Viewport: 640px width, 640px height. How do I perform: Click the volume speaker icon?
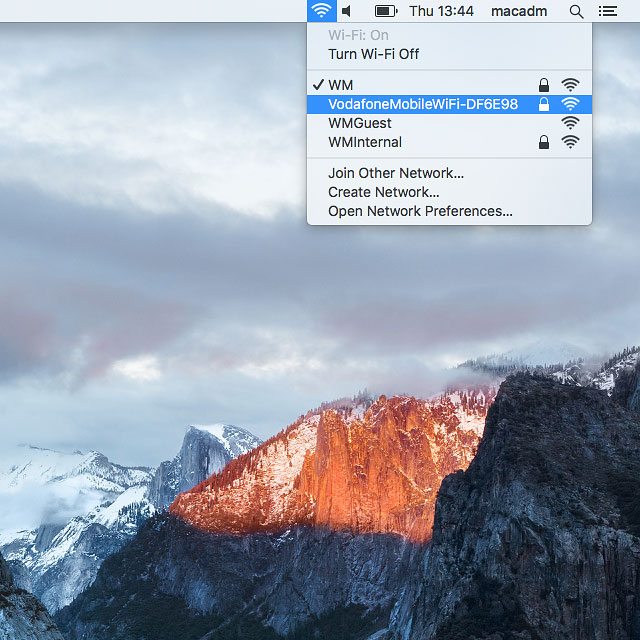click(347, 11)
